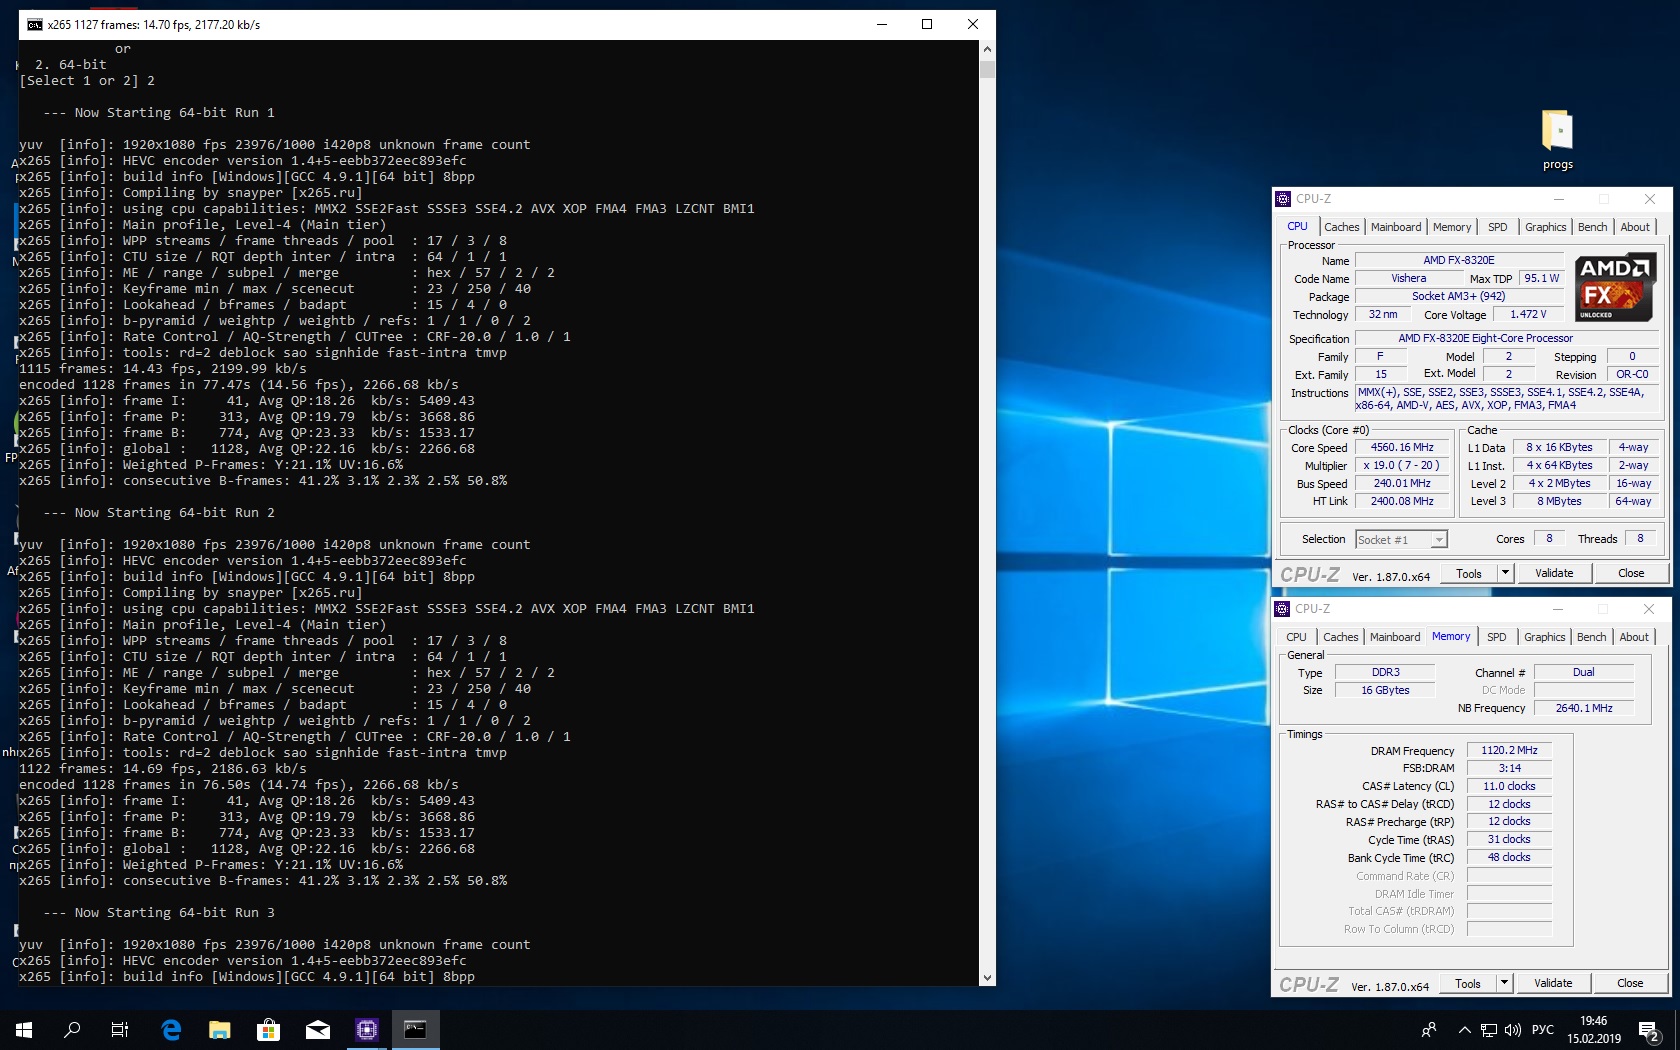Open the notification Action Center

coord(1648,1029)
